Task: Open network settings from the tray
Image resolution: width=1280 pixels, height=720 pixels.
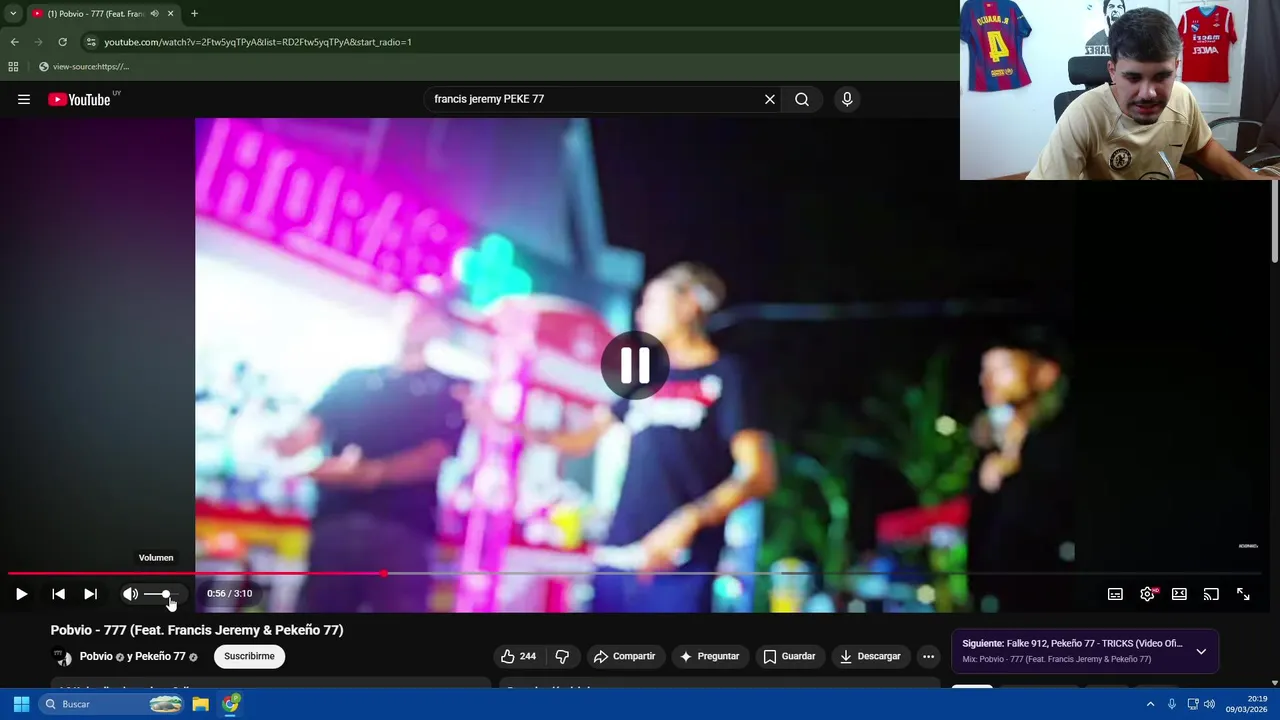Action: [1193, 704]
